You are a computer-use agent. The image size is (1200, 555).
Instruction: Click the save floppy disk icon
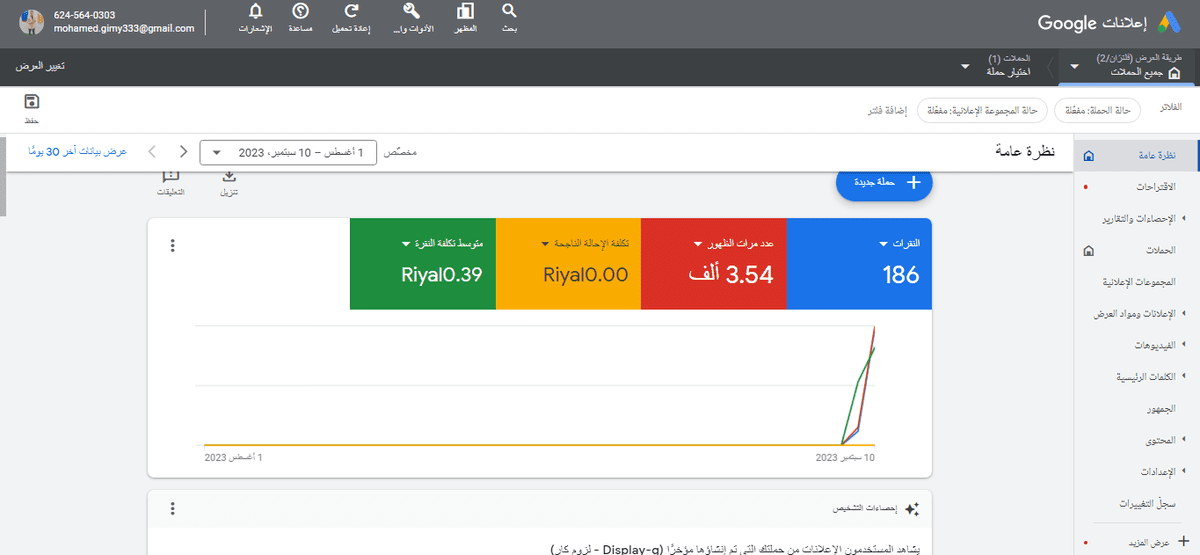[x=32, y=102]
